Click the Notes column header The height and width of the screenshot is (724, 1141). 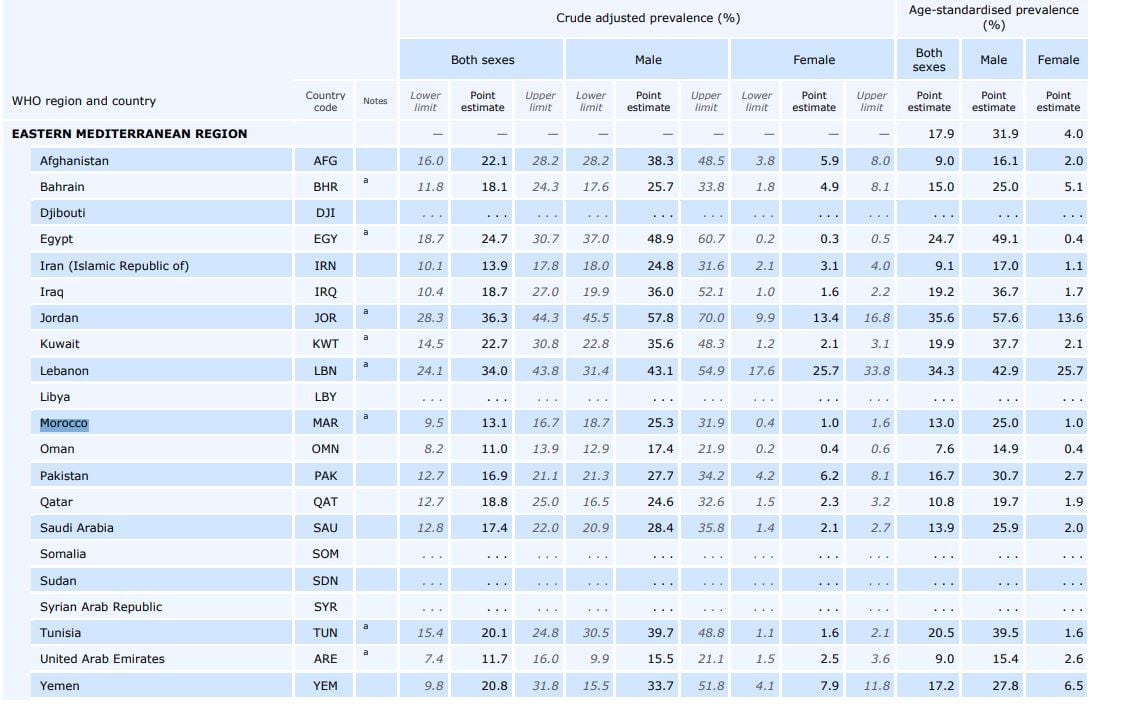point(375,101)
